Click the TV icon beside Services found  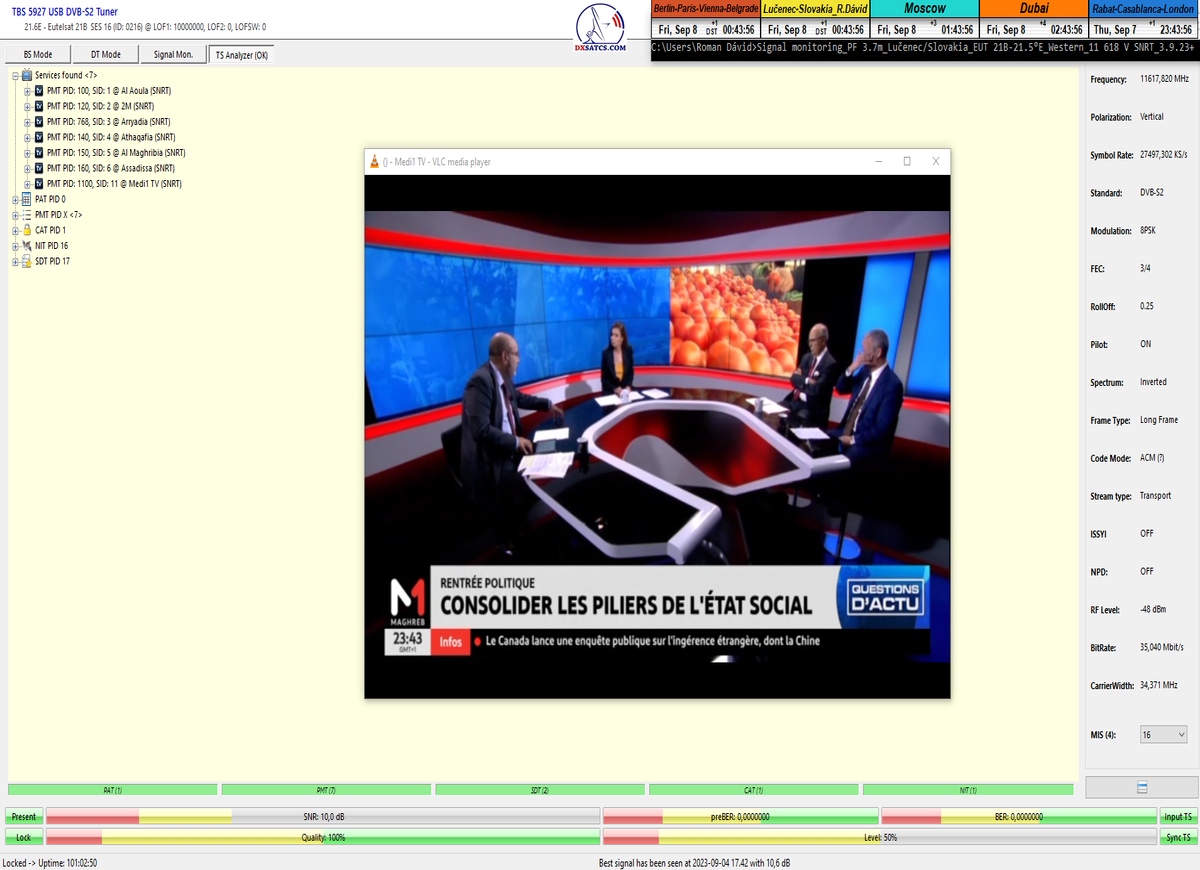tap(26, 75)
